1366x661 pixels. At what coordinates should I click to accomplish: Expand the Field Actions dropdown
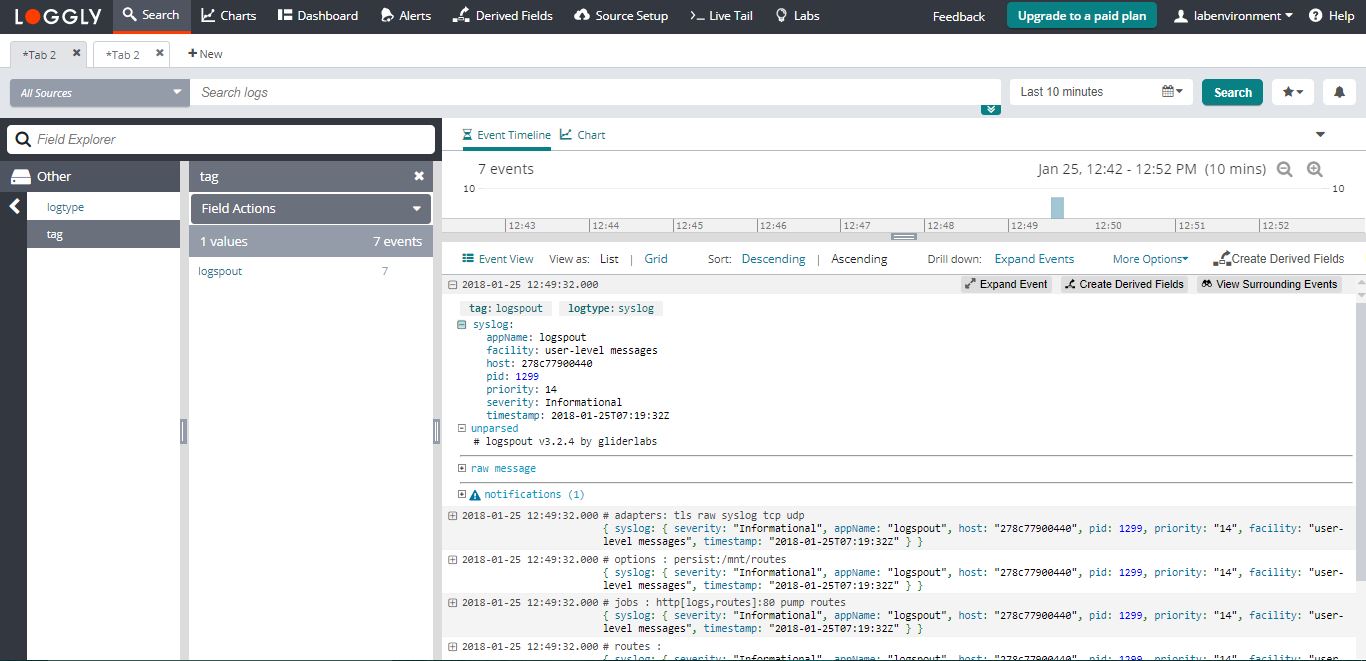coord(310,209)
